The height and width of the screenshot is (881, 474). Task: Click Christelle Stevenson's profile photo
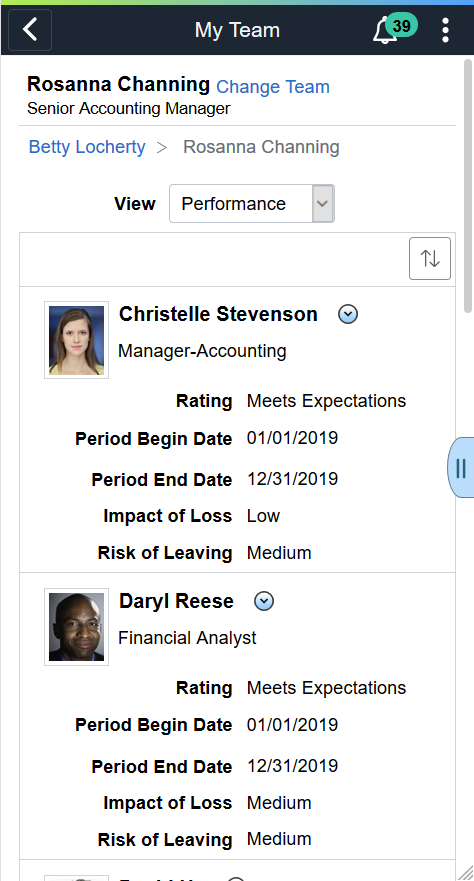(x=76, y=340)
